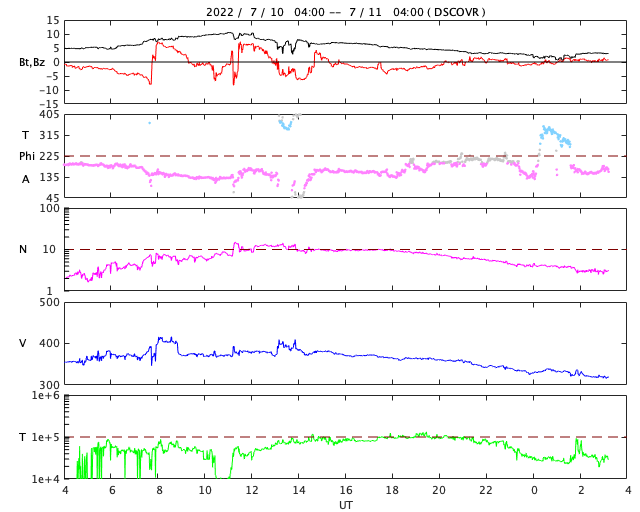Viewport: 640px width, 512px height.
Task: Click the 315 tick label
Action: [x=49, y=136]
